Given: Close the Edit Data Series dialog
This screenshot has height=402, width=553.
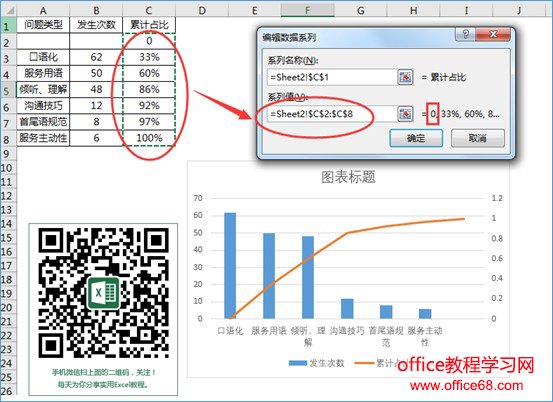Looking at the screenshot, I should (493, 35).
